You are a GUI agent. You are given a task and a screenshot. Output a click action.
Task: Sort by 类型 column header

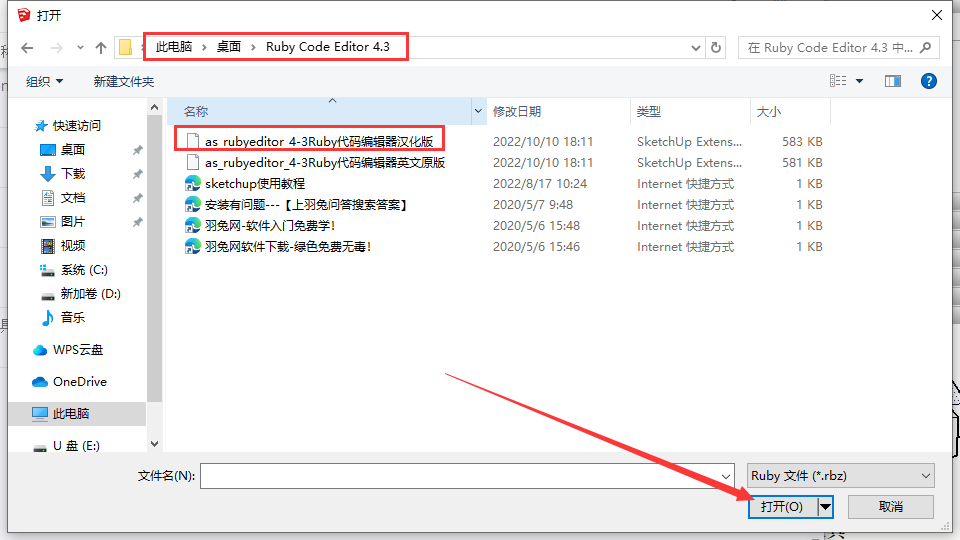690,111
